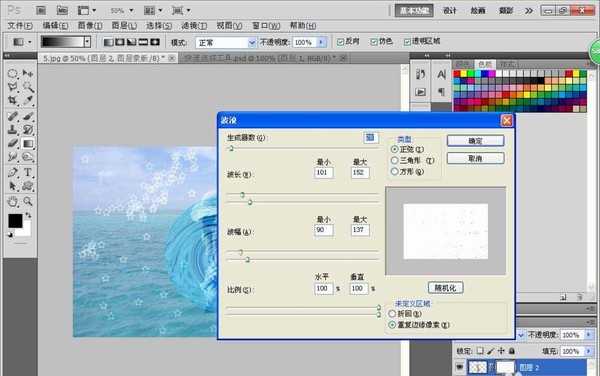Select the Eraser tool

[x=13, y=143]
